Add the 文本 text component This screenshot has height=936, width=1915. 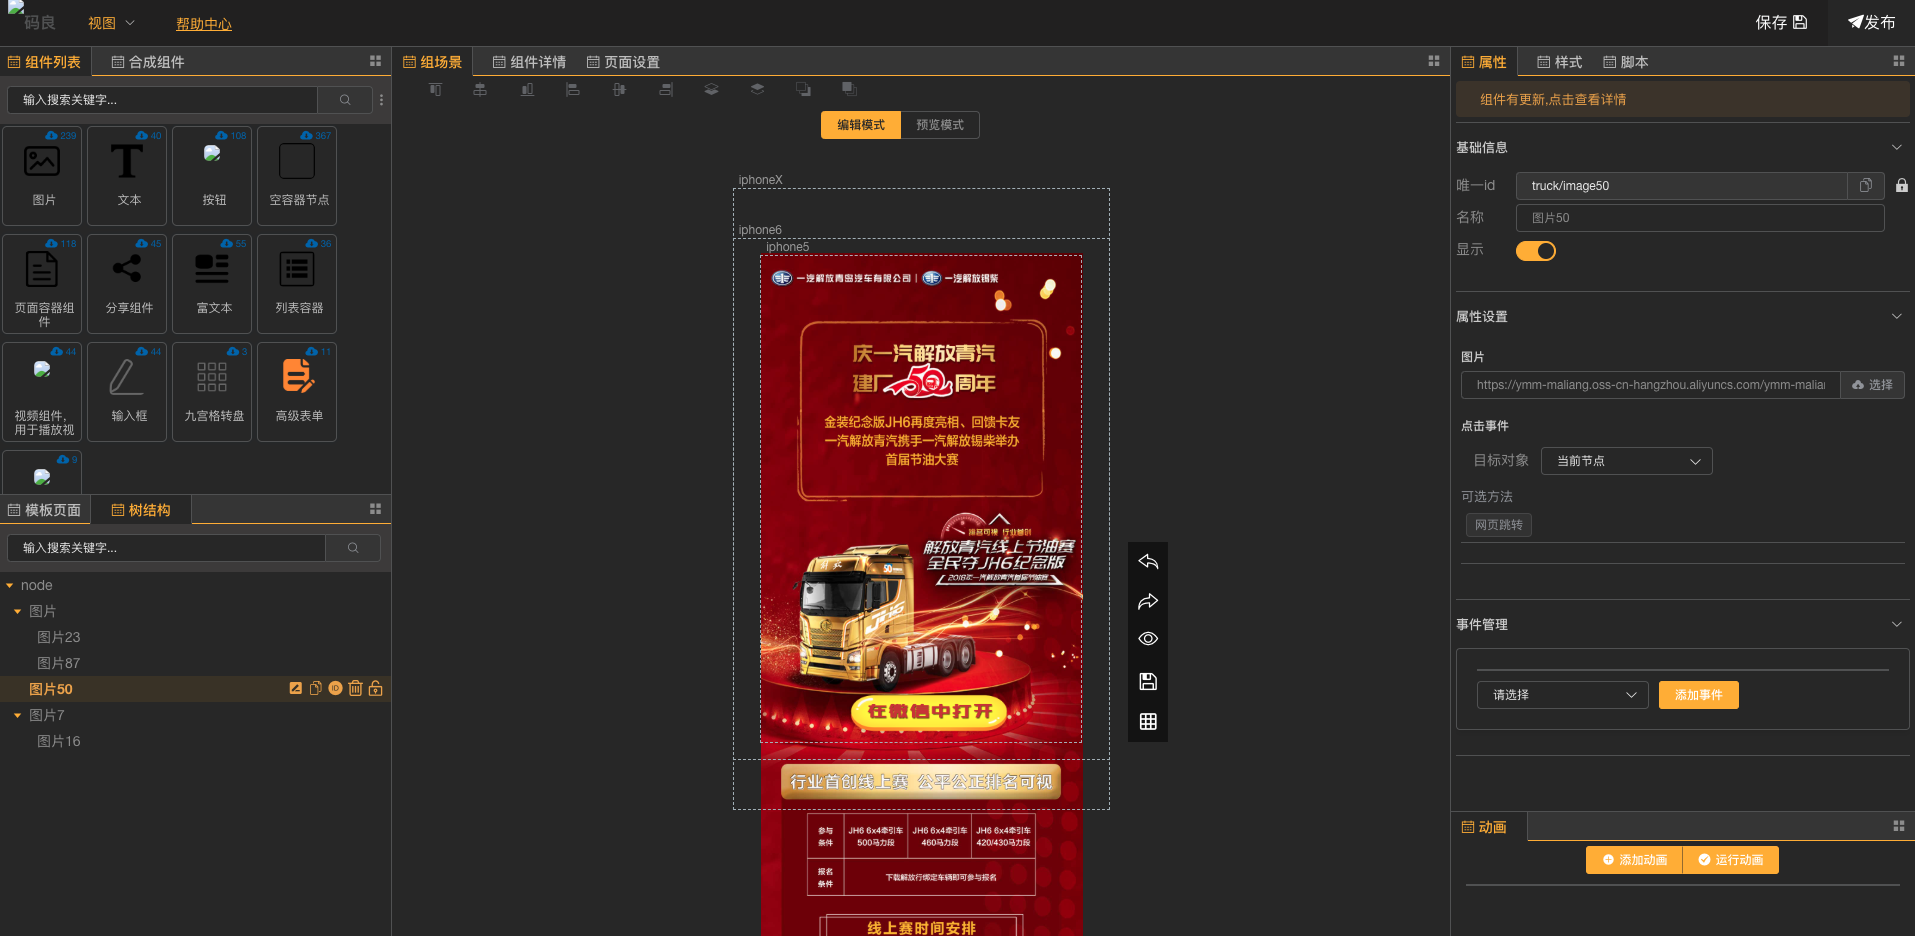pos(127,175)
